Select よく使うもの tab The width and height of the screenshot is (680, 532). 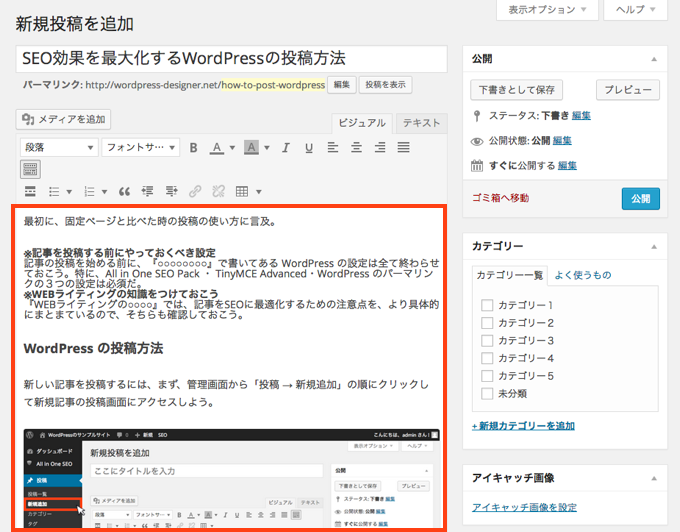pos(583,275)
